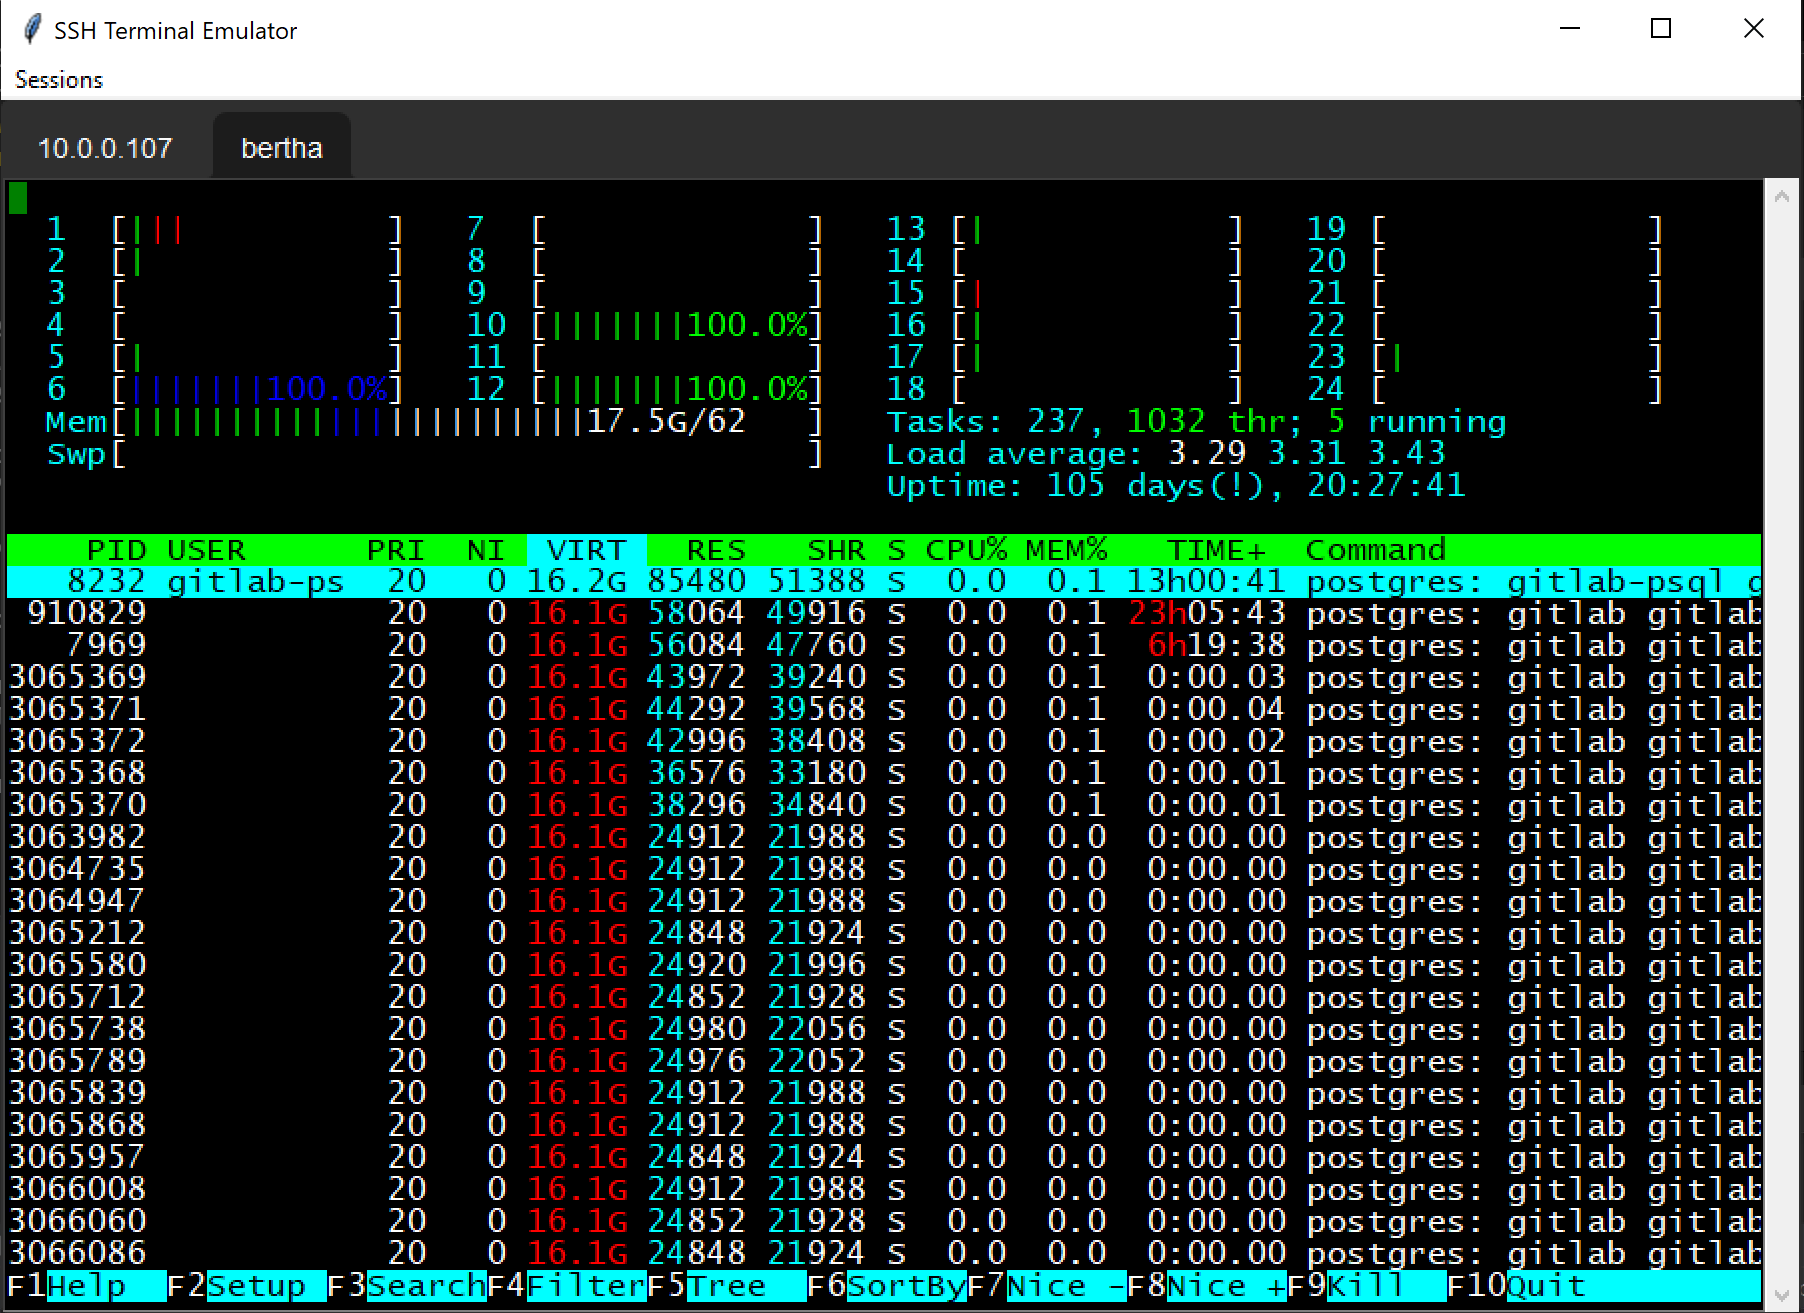Open the Sessions menu
The image size is (1804, 1313).
(59, 80)
